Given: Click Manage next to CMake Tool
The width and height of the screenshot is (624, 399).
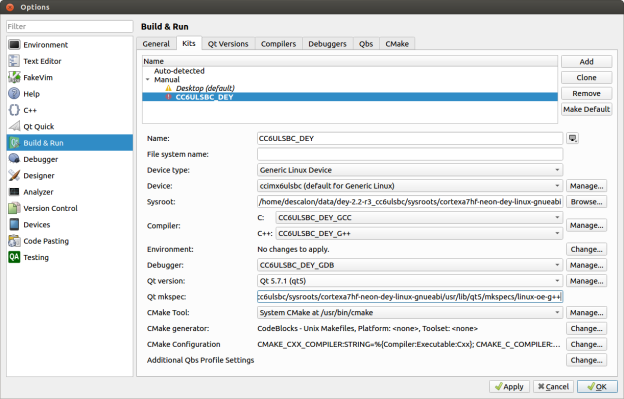Looking at the screenshot, I should coord(587,313).
